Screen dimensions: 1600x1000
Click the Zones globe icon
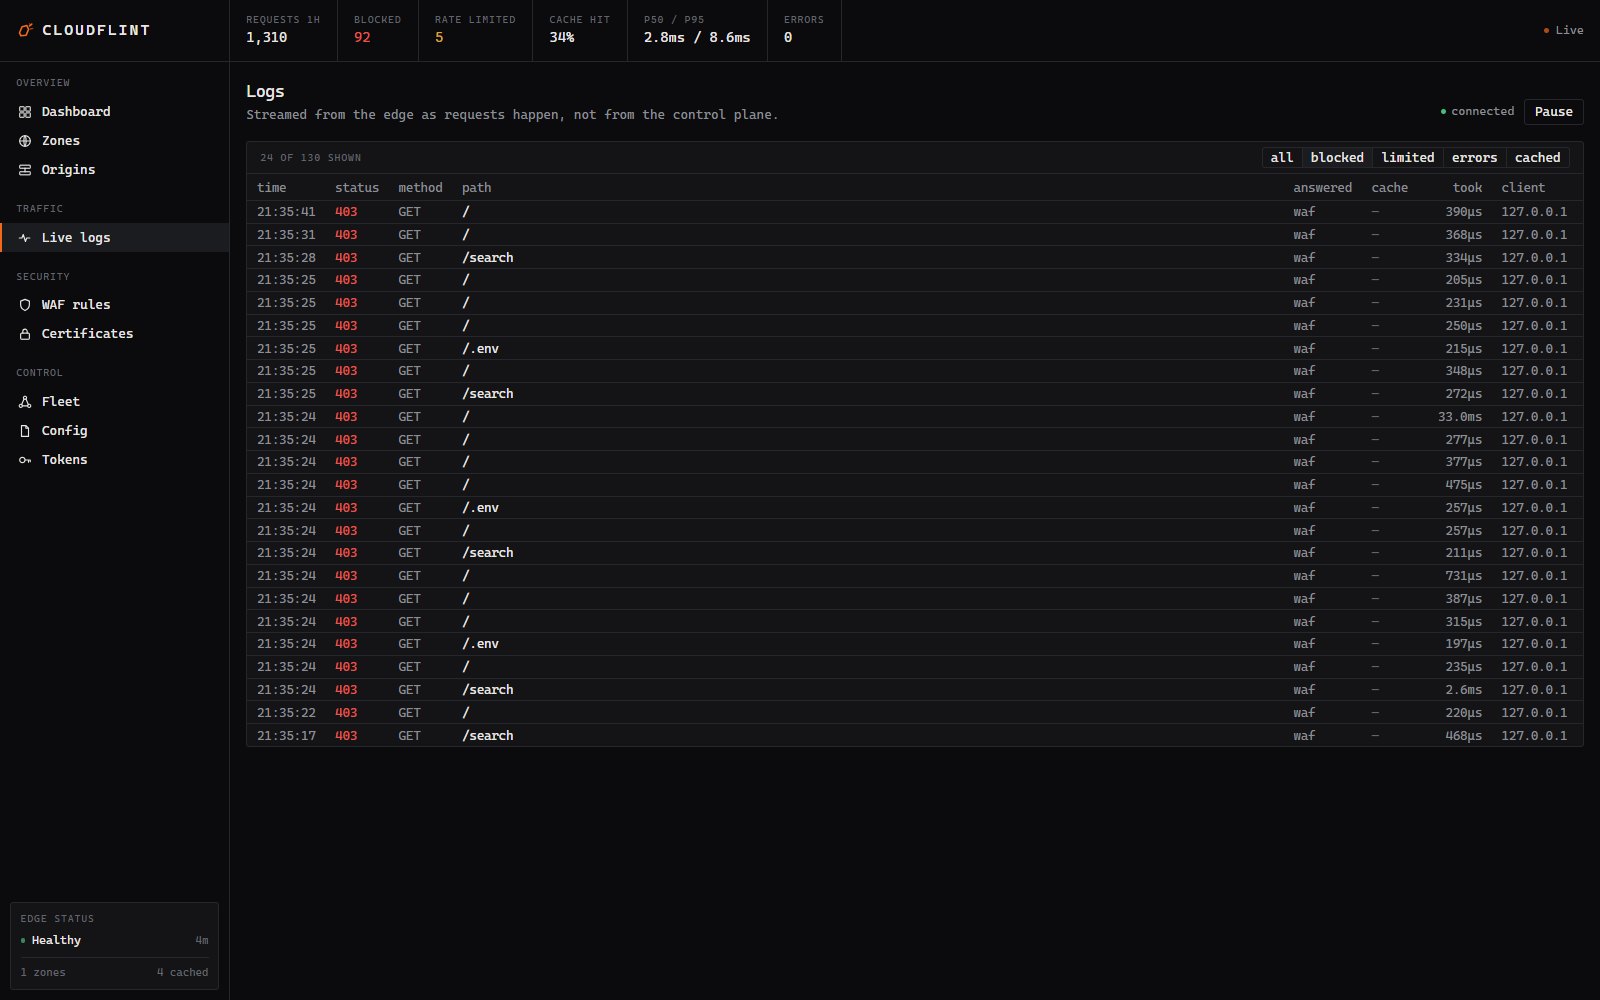[25, 141]
